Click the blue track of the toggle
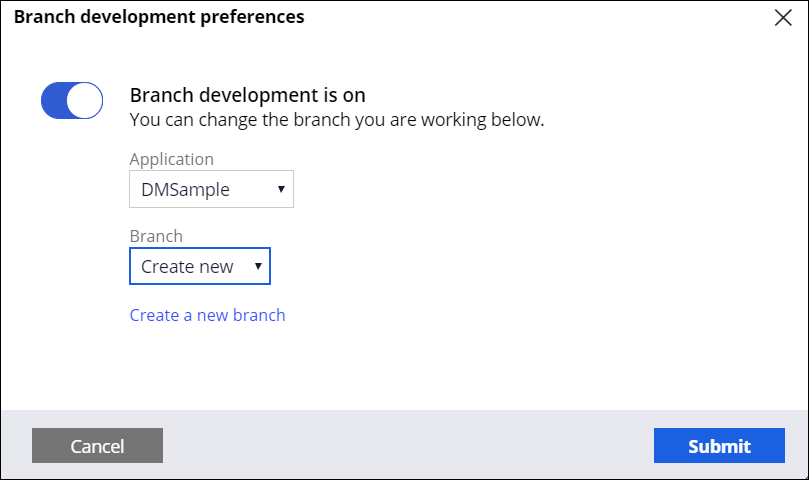 [55, 100]
